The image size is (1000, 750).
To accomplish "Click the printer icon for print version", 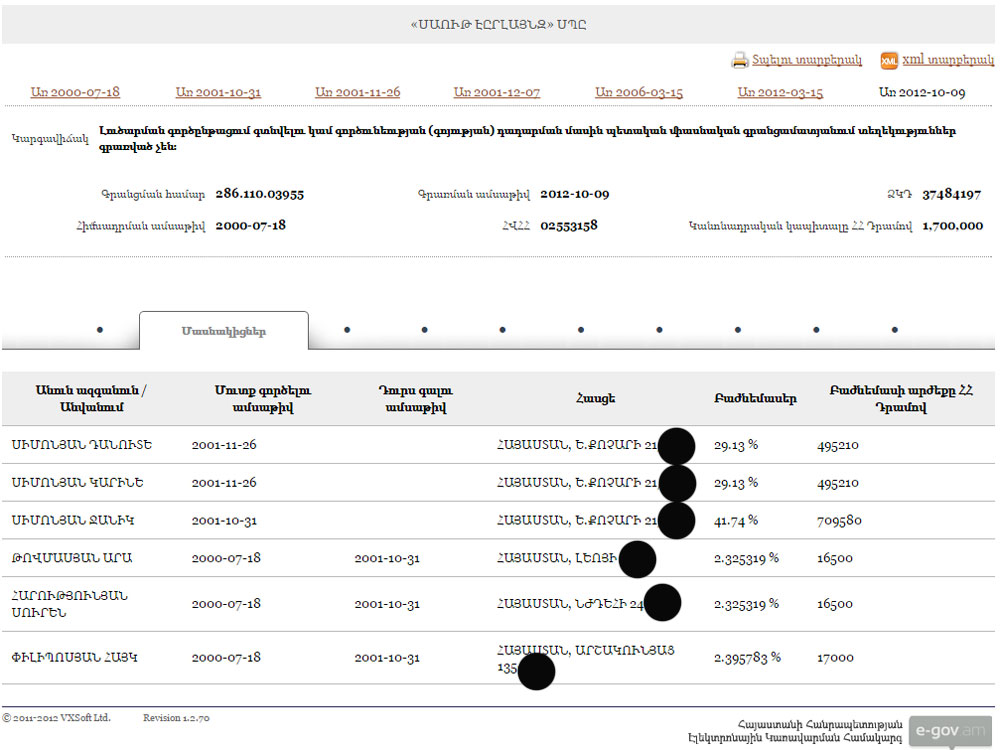I will point(739,60).
